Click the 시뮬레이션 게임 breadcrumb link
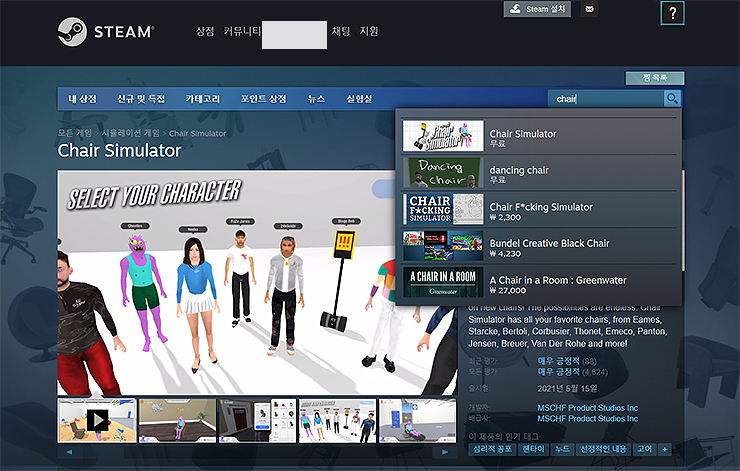Screen dimensions: 740x471 click(x=131, y=134)
